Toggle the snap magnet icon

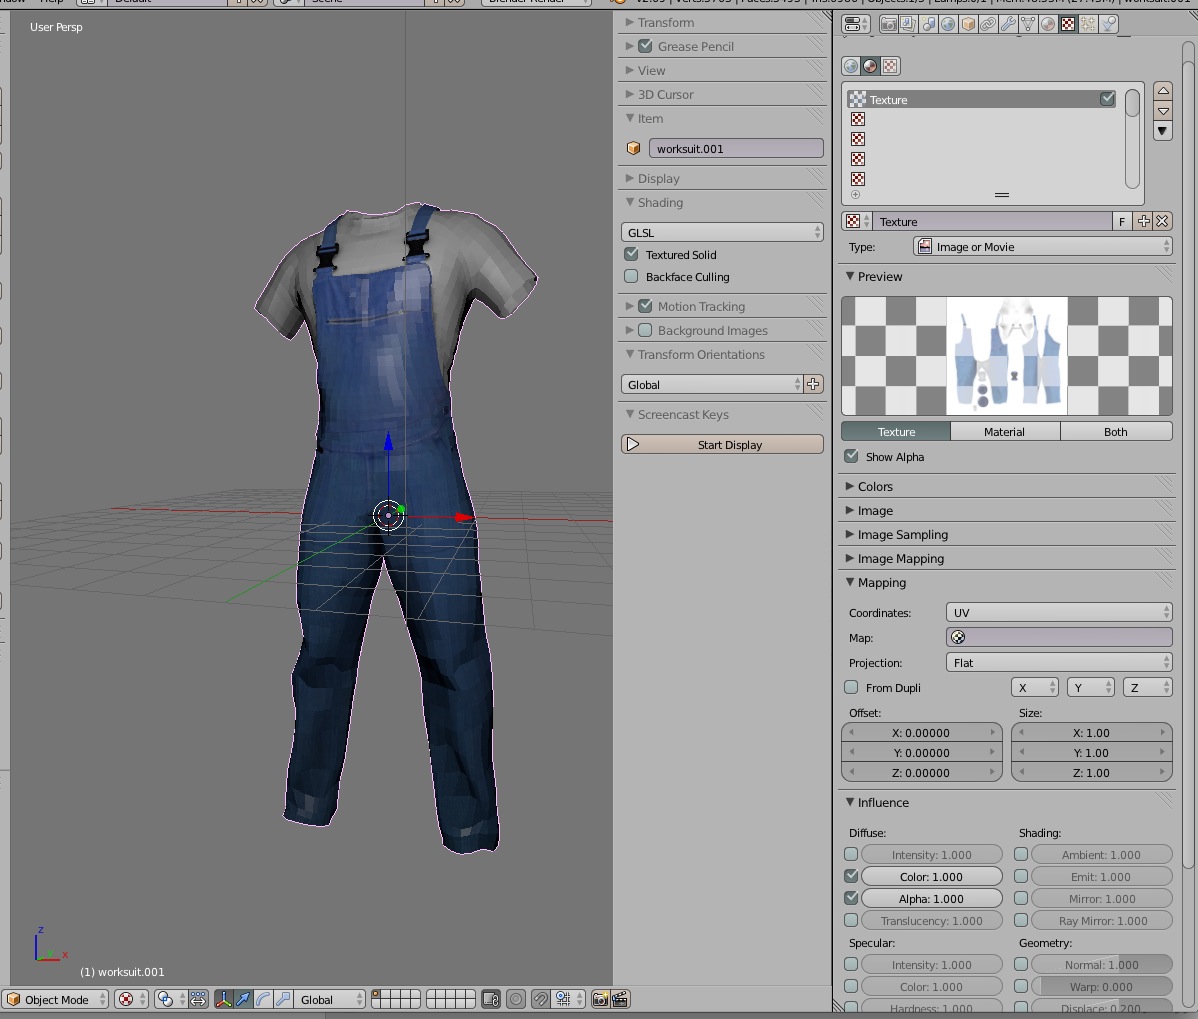540,999
